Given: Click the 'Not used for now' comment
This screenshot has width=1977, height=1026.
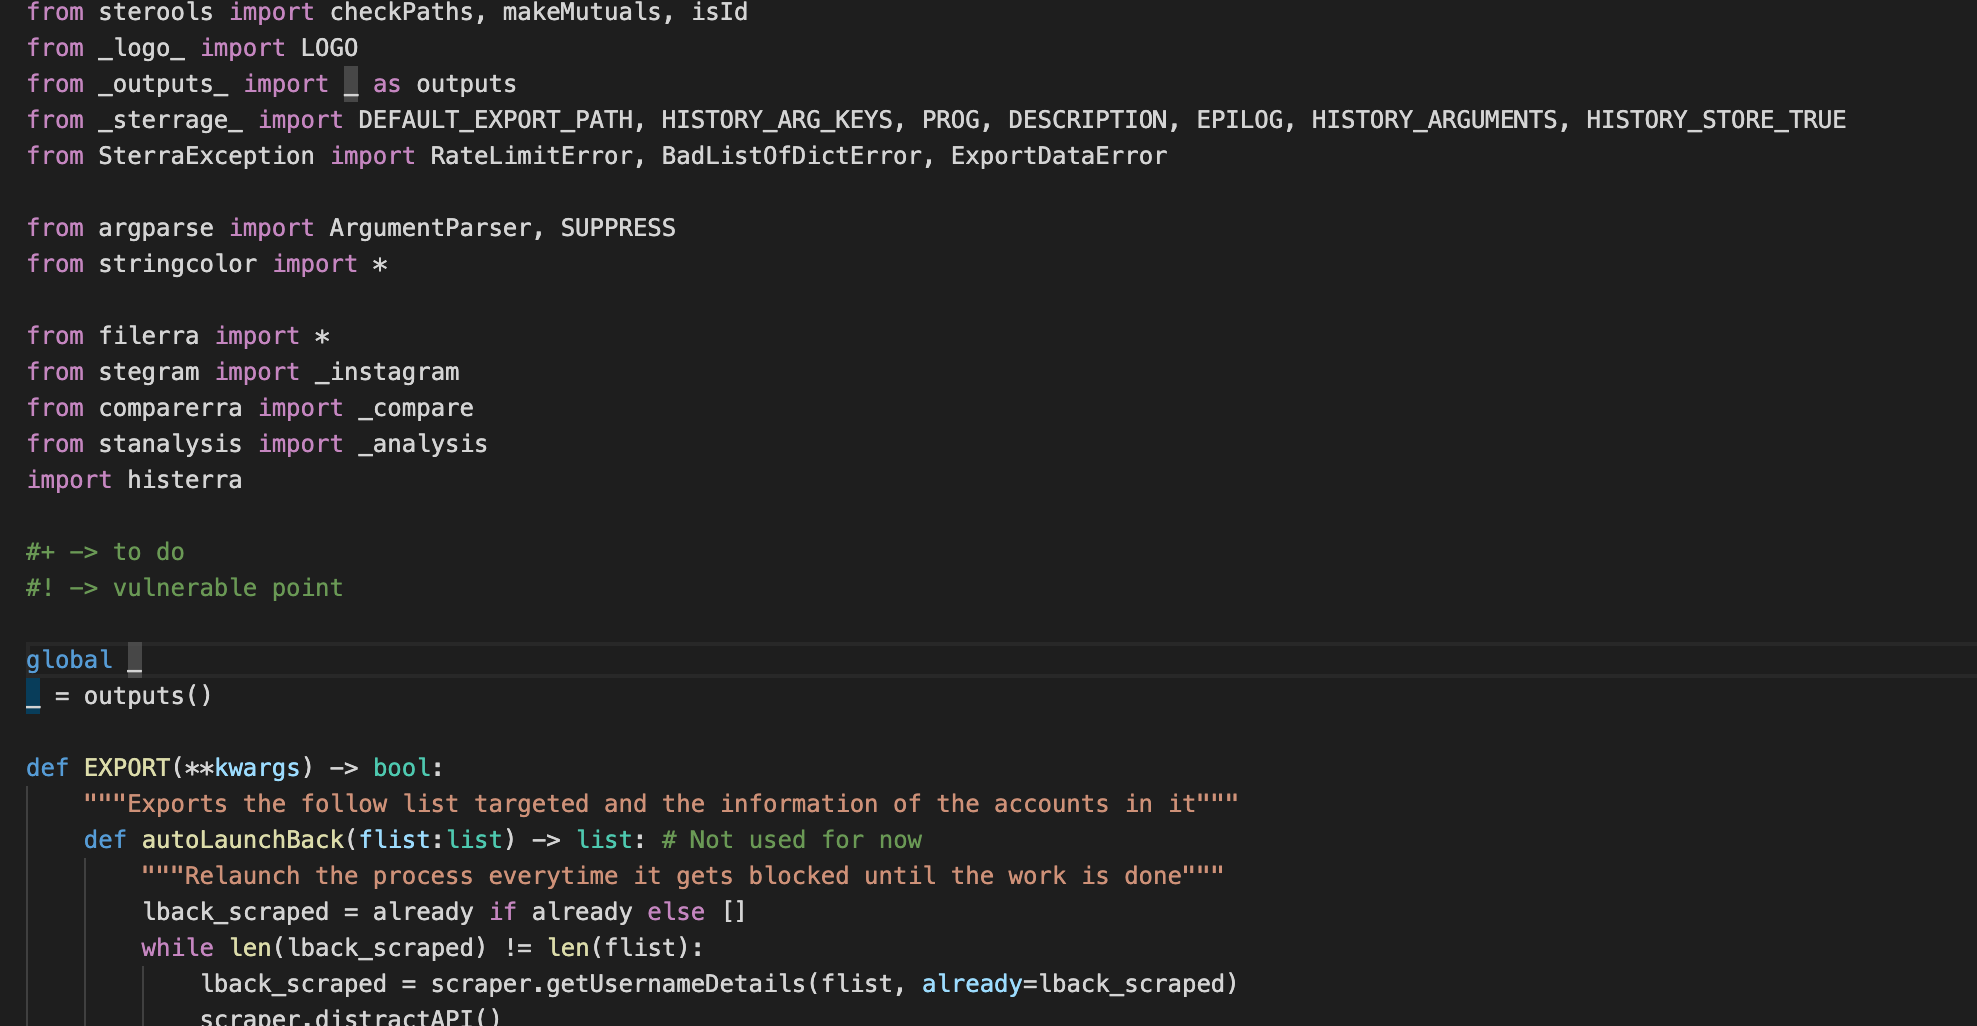Looking at the screenshot, I should point(793,839).
